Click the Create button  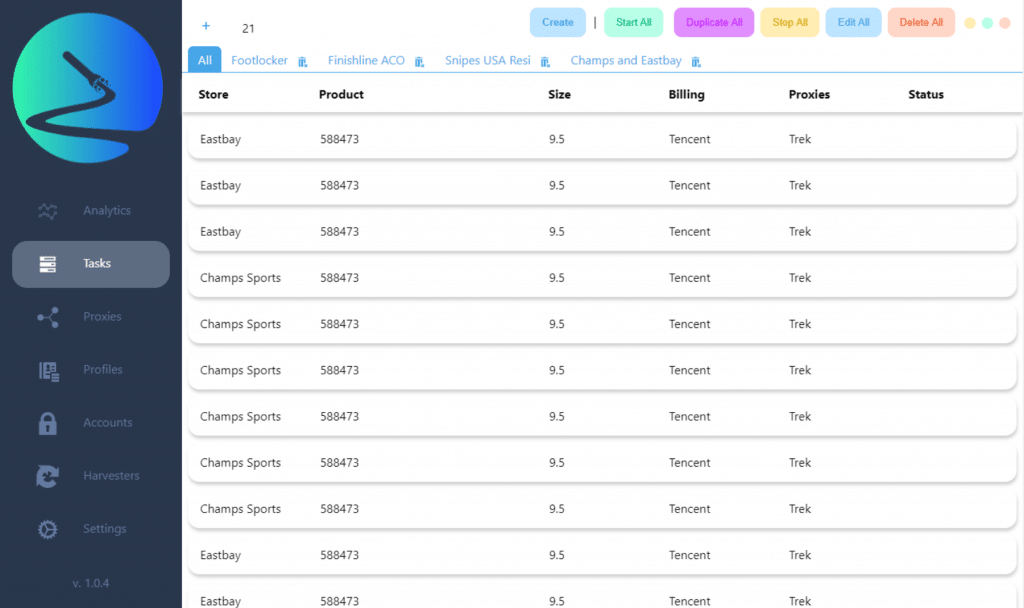(x=558, y=22)
